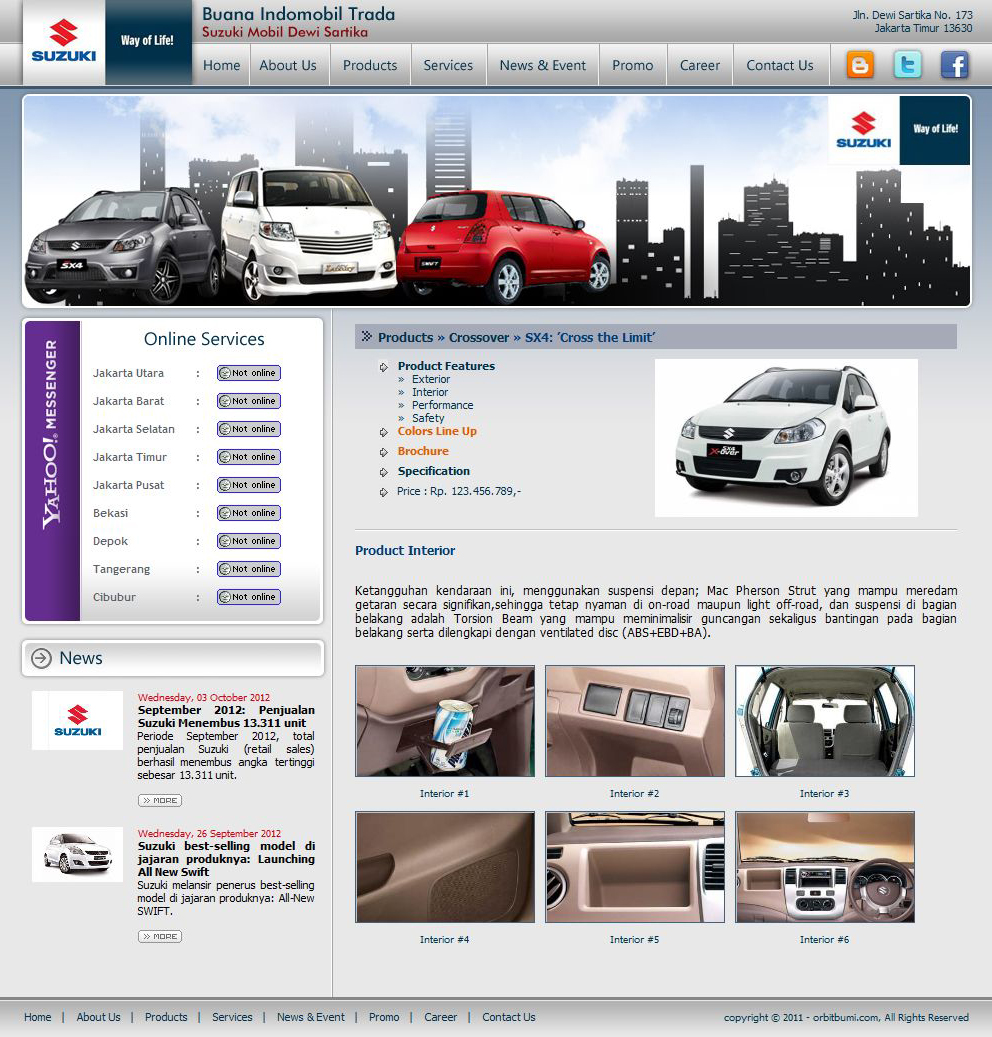992x1037 pixels.
Task: Open the Interior feature link
Action: 430,392
